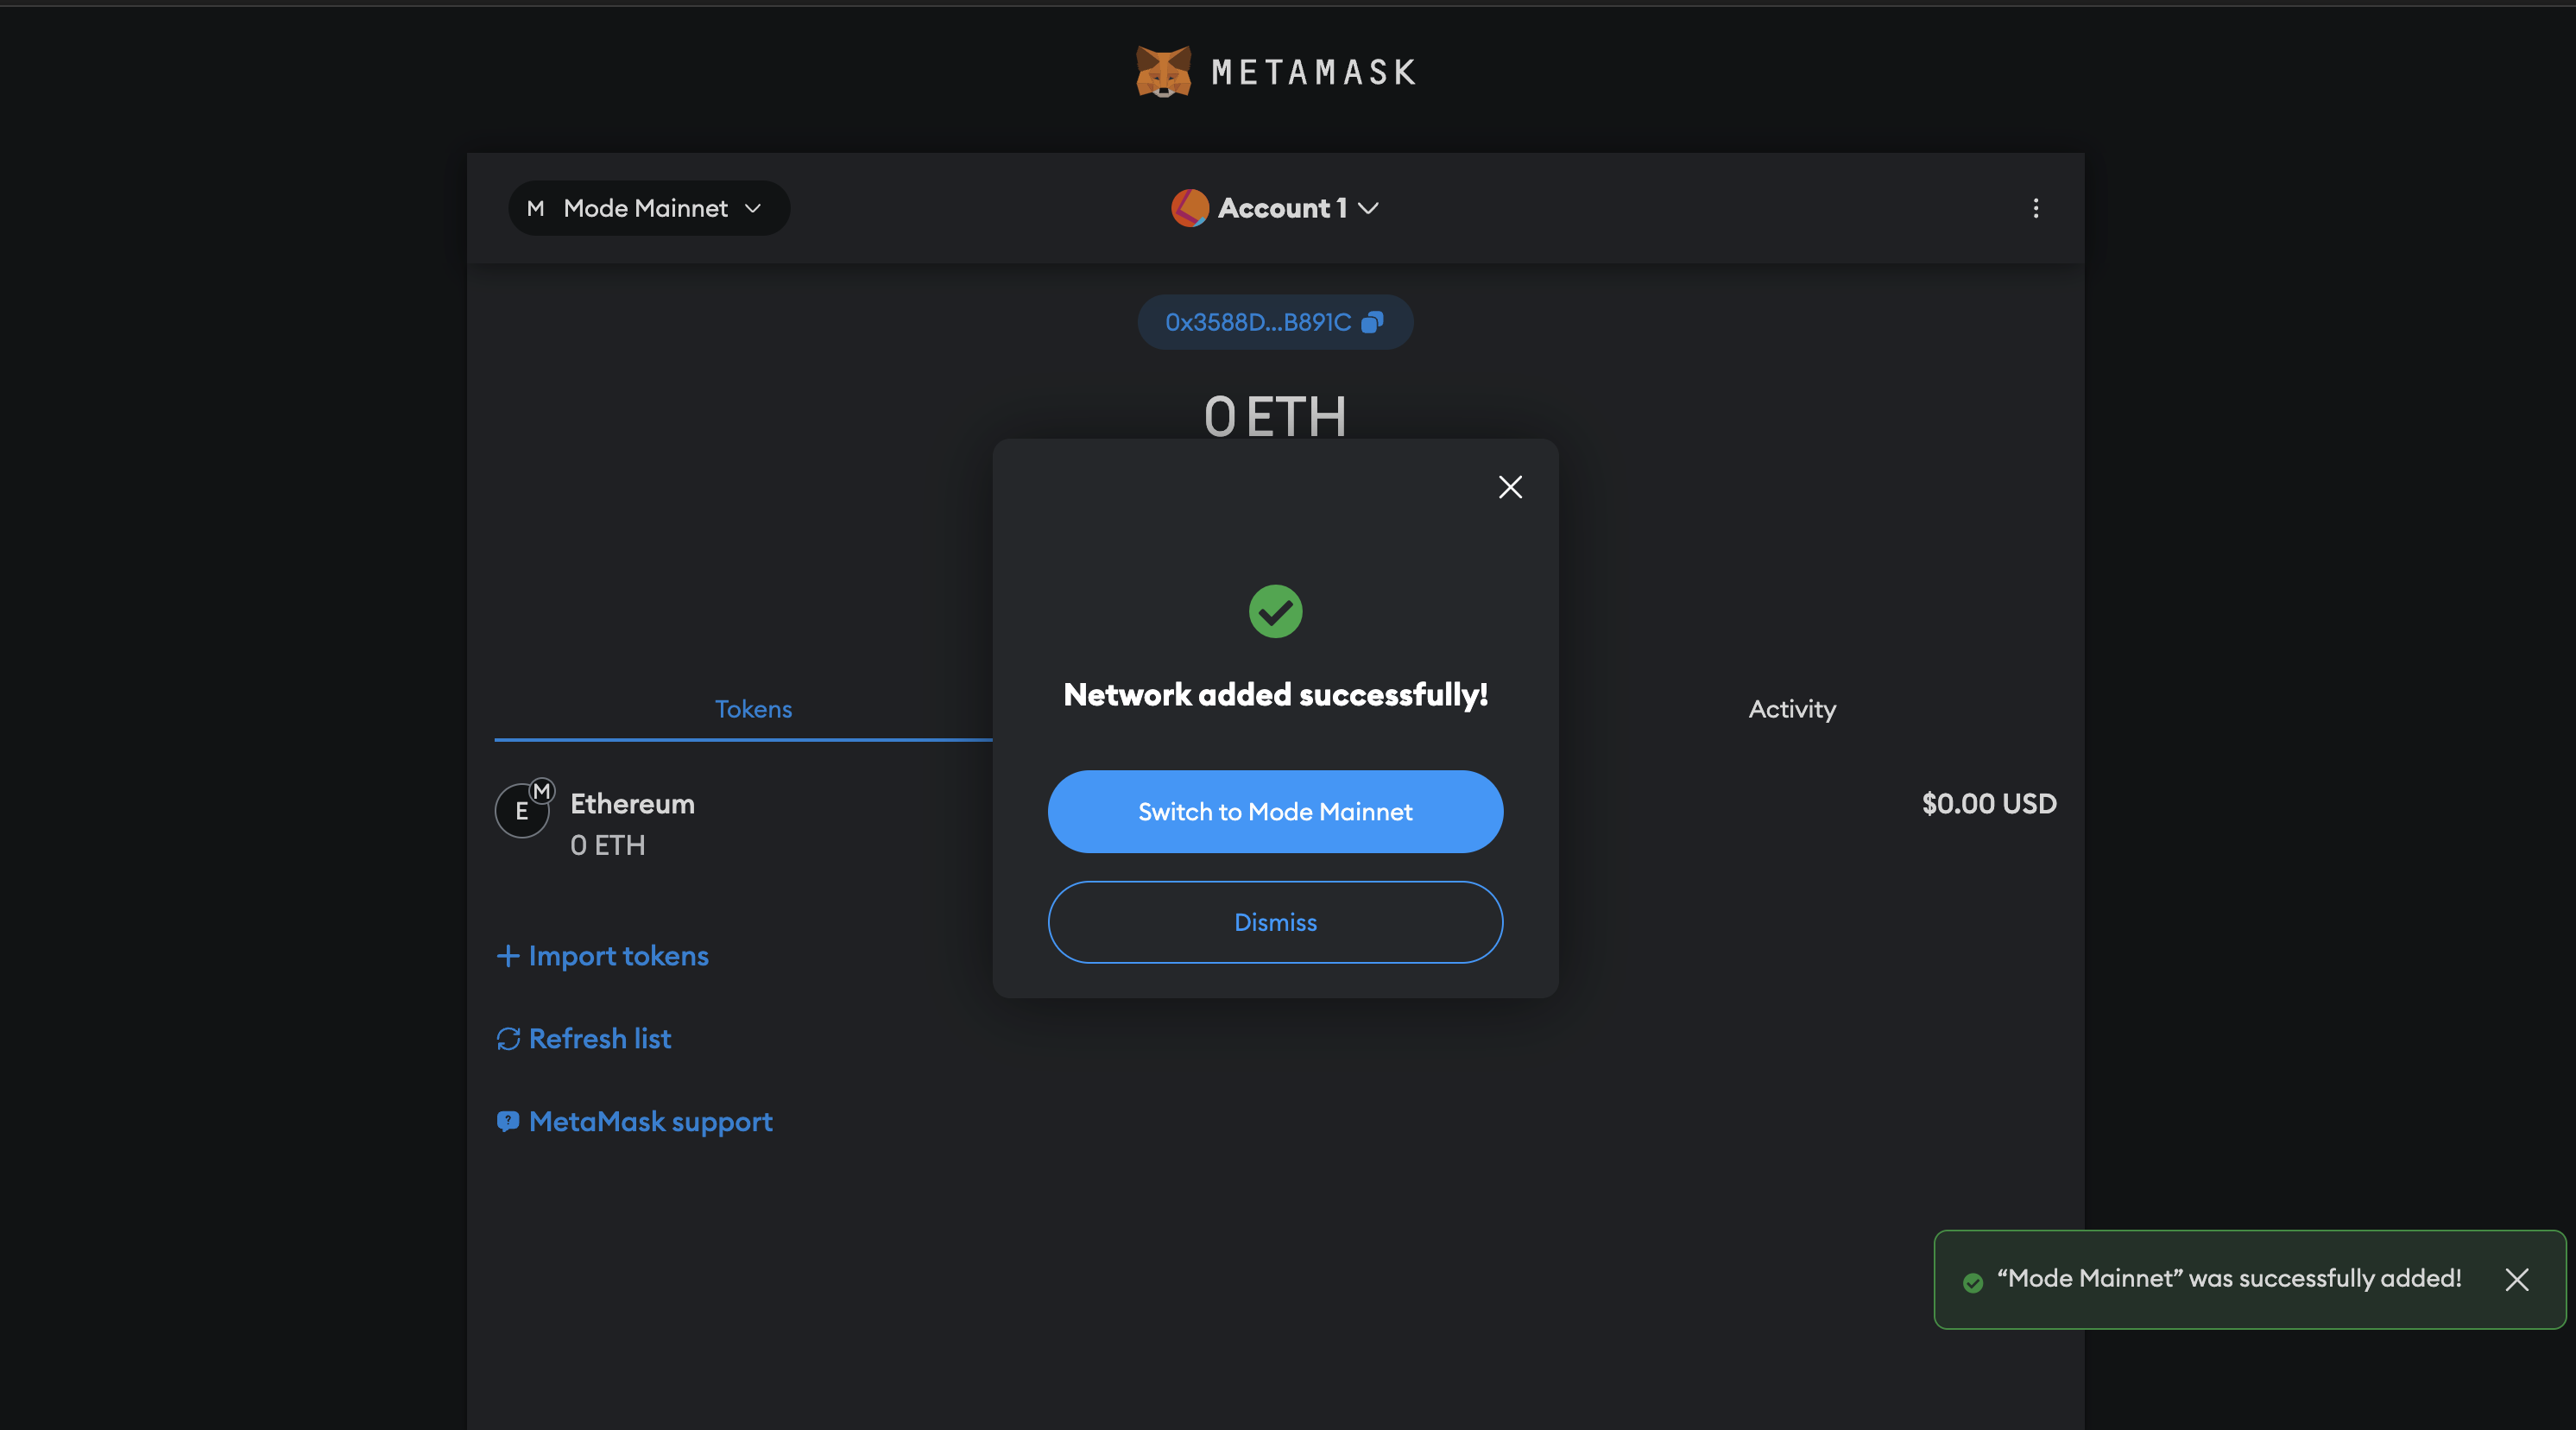Click the Mode Mainnet network 'M' icon
The height and width of the screenshot is (1430, 2576).
[x=536, y=208]
